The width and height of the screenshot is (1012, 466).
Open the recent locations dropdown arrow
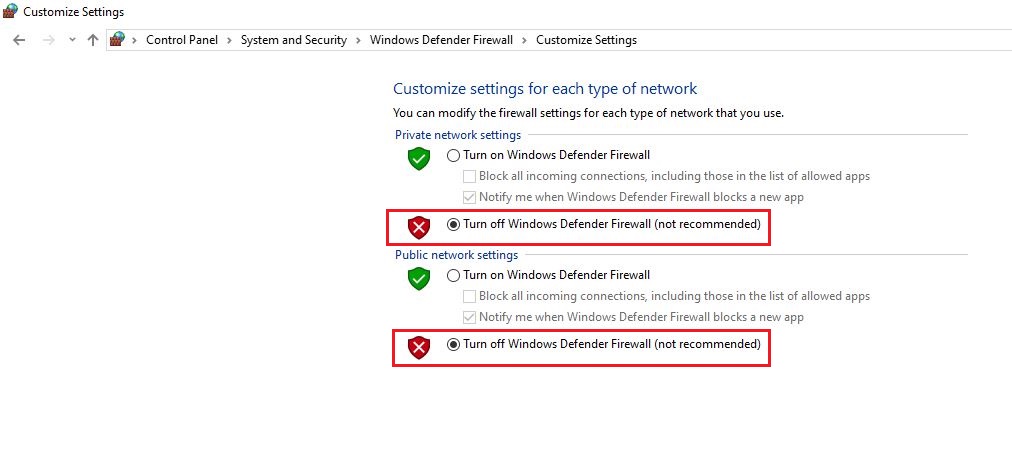pyautogui.click(x=72, y=40)
